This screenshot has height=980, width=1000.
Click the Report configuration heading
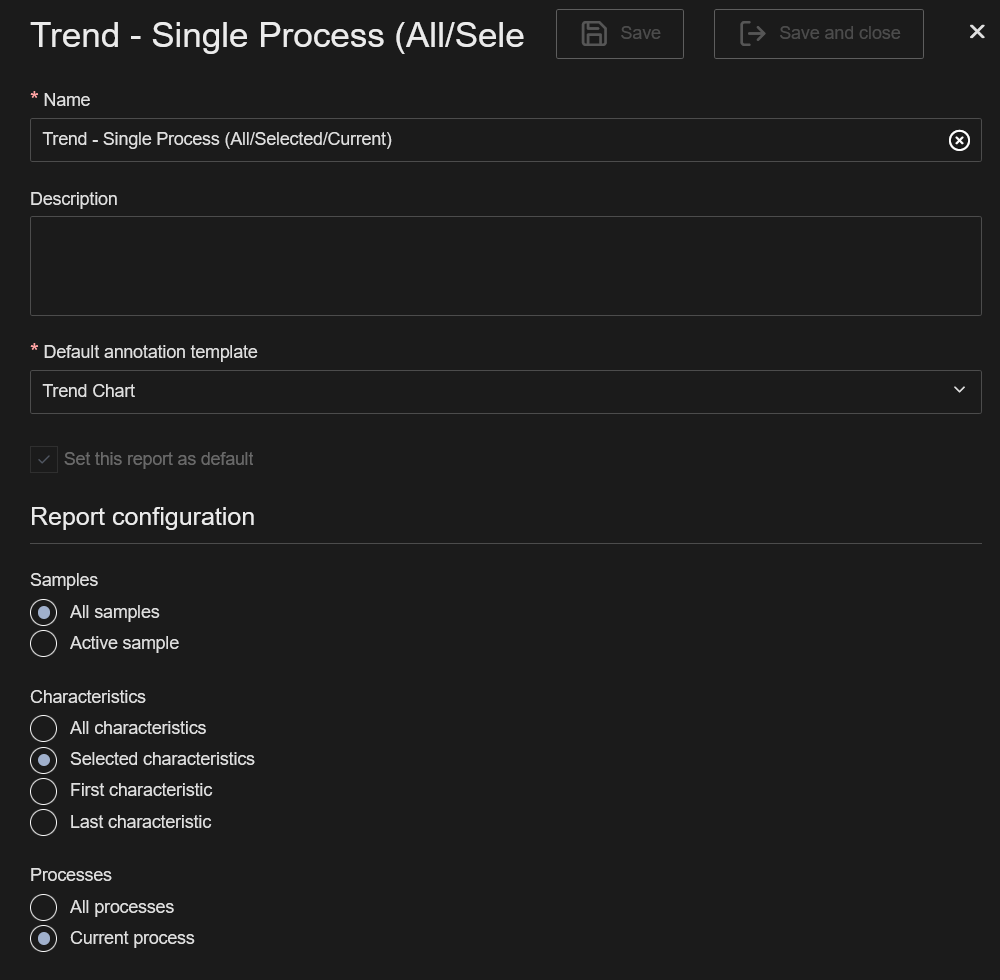coord(142,517)
